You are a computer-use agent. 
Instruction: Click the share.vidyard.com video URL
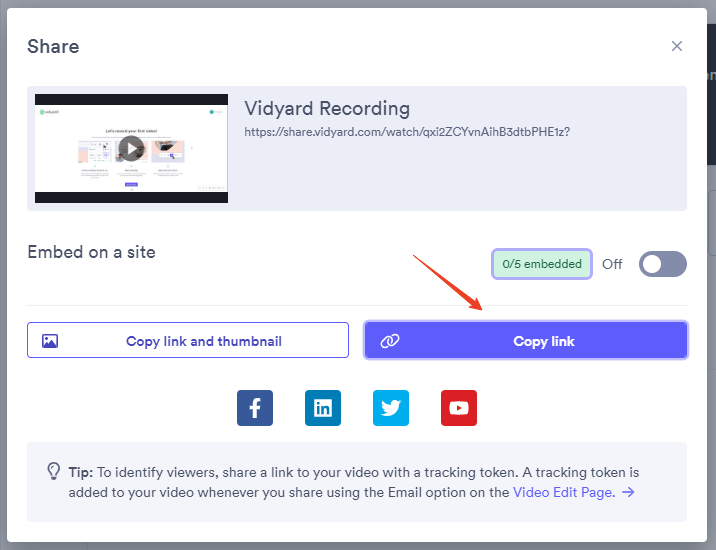[x=407, y=131]
